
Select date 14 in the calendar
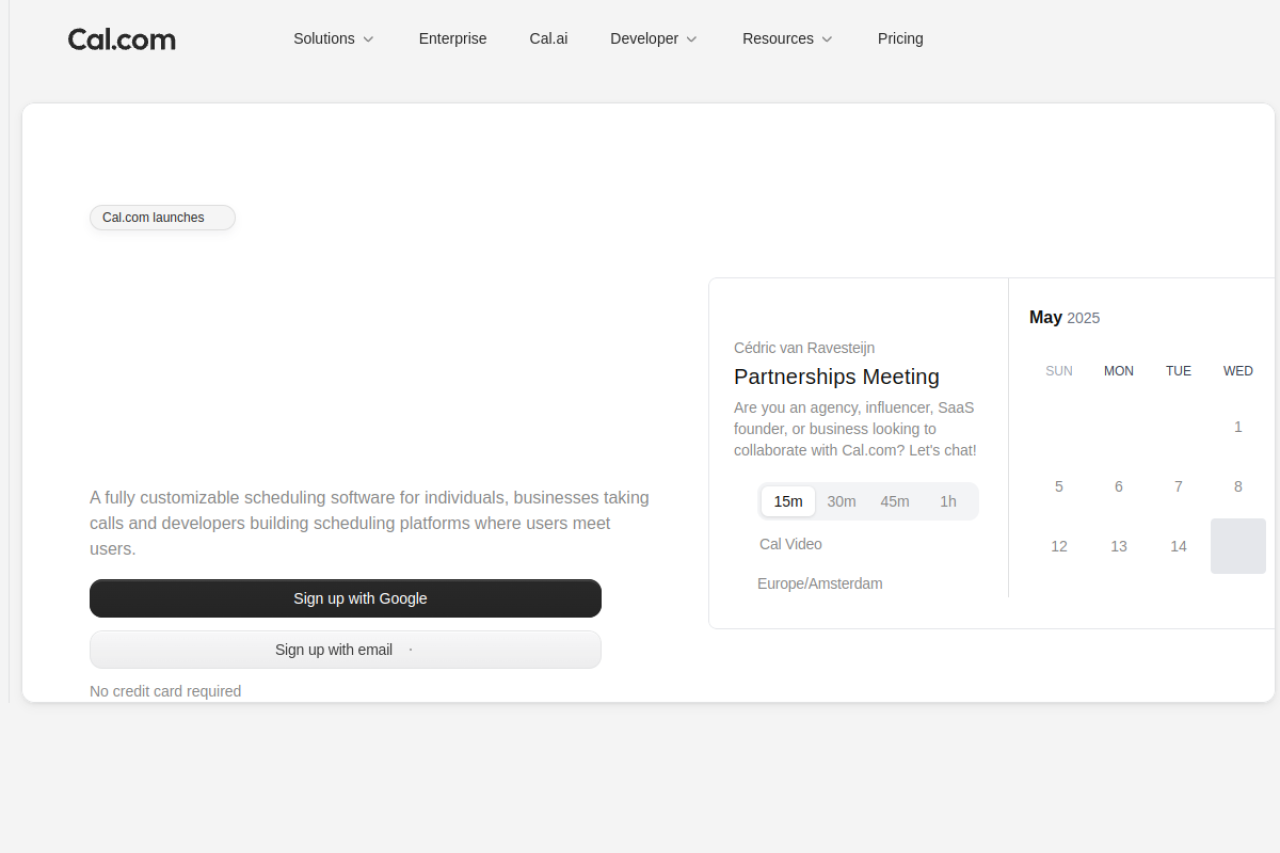[x=1179, y=546]
